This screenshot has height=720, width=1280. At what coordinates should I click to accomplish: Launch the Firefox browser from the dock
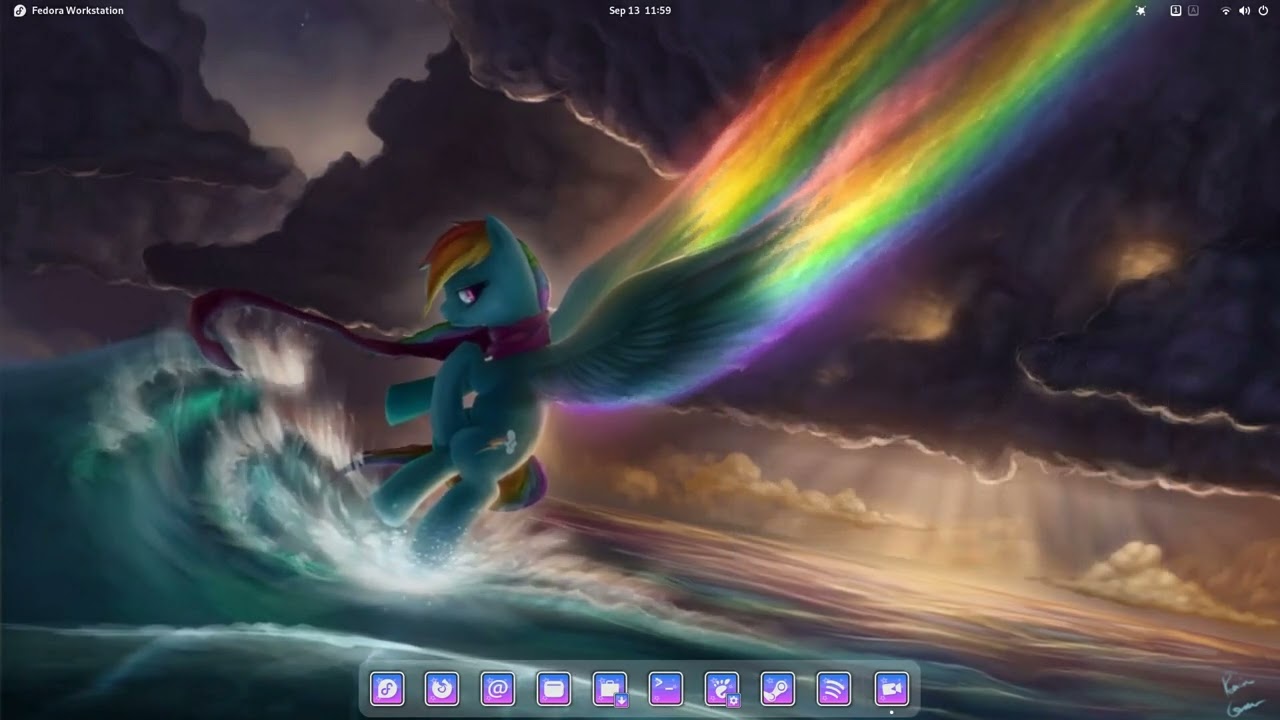tap(442, 688)
